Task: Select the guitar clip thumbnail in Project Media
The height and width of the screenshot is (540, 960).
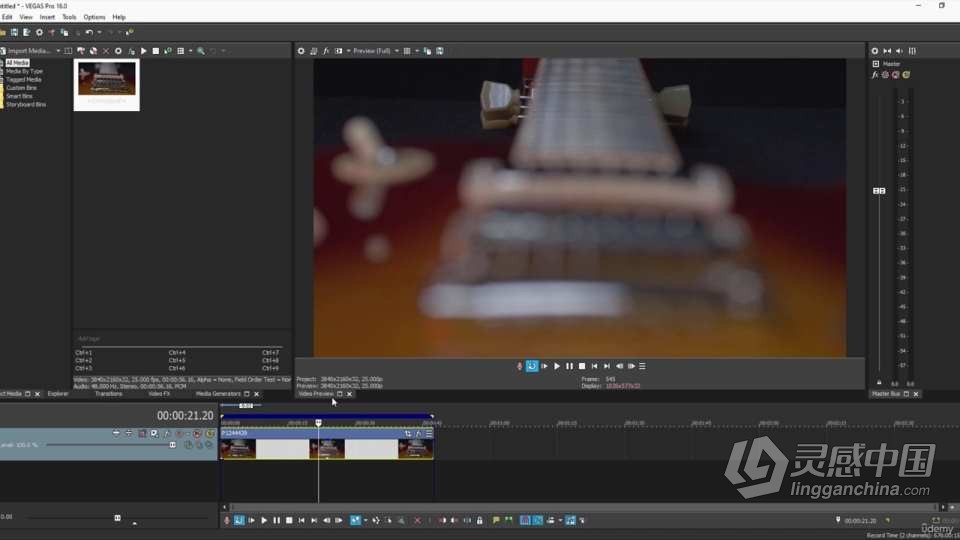Action: [x=107, y=84]
